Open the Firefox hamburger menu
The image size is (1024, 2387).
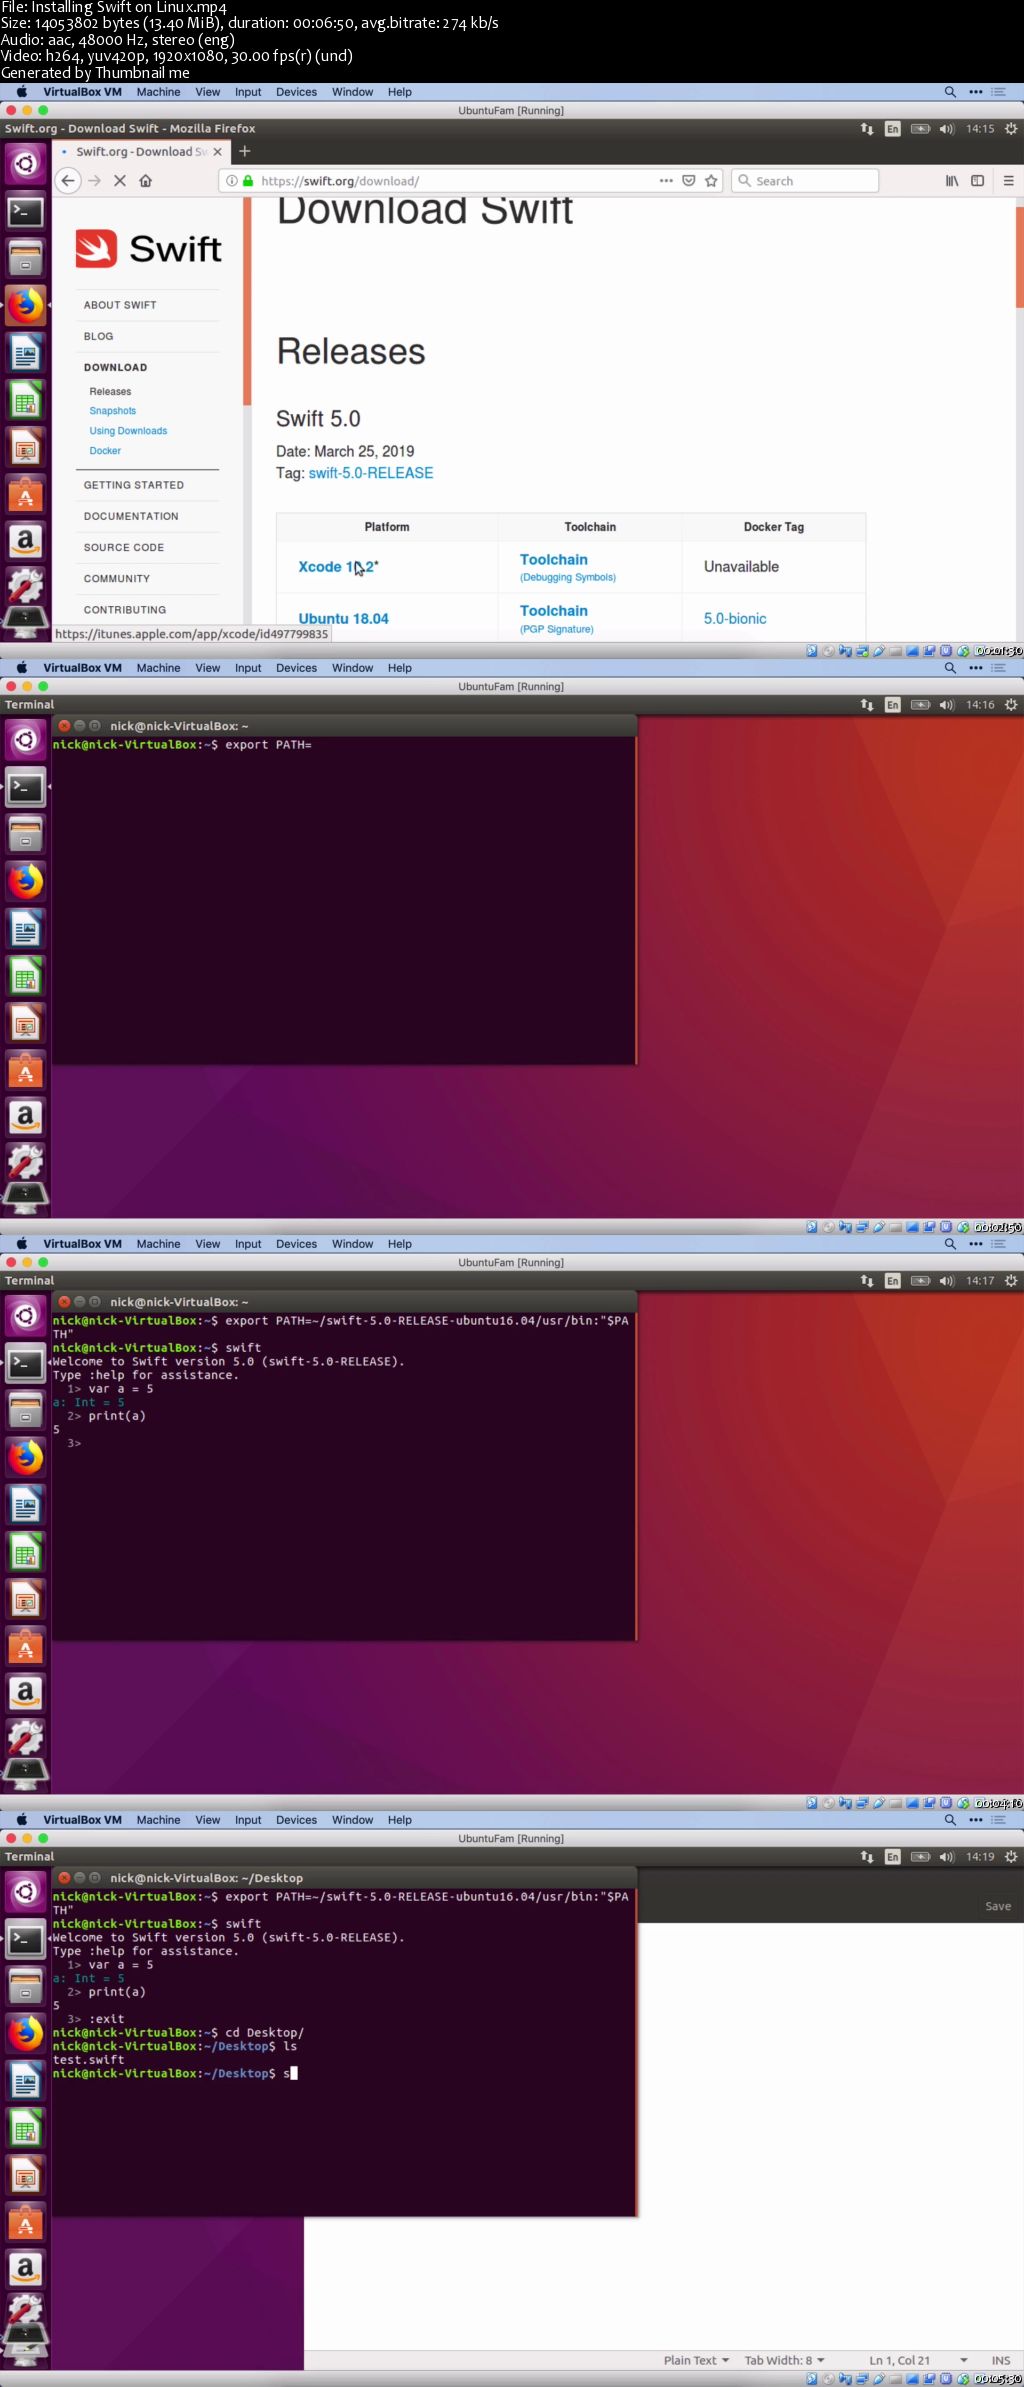pyautogui.click(x=1008, y=181)
